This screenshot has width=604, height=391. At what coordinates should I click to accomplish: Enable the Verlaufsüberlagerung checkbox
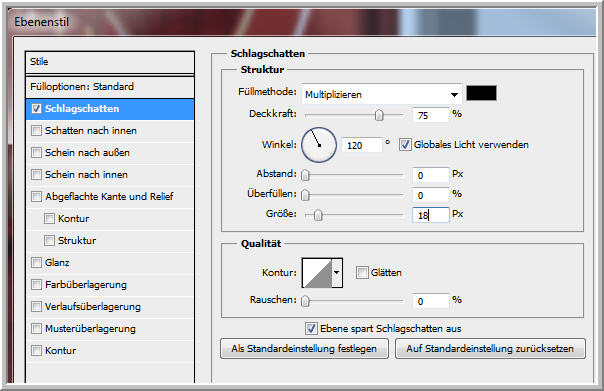pos(36,307)
